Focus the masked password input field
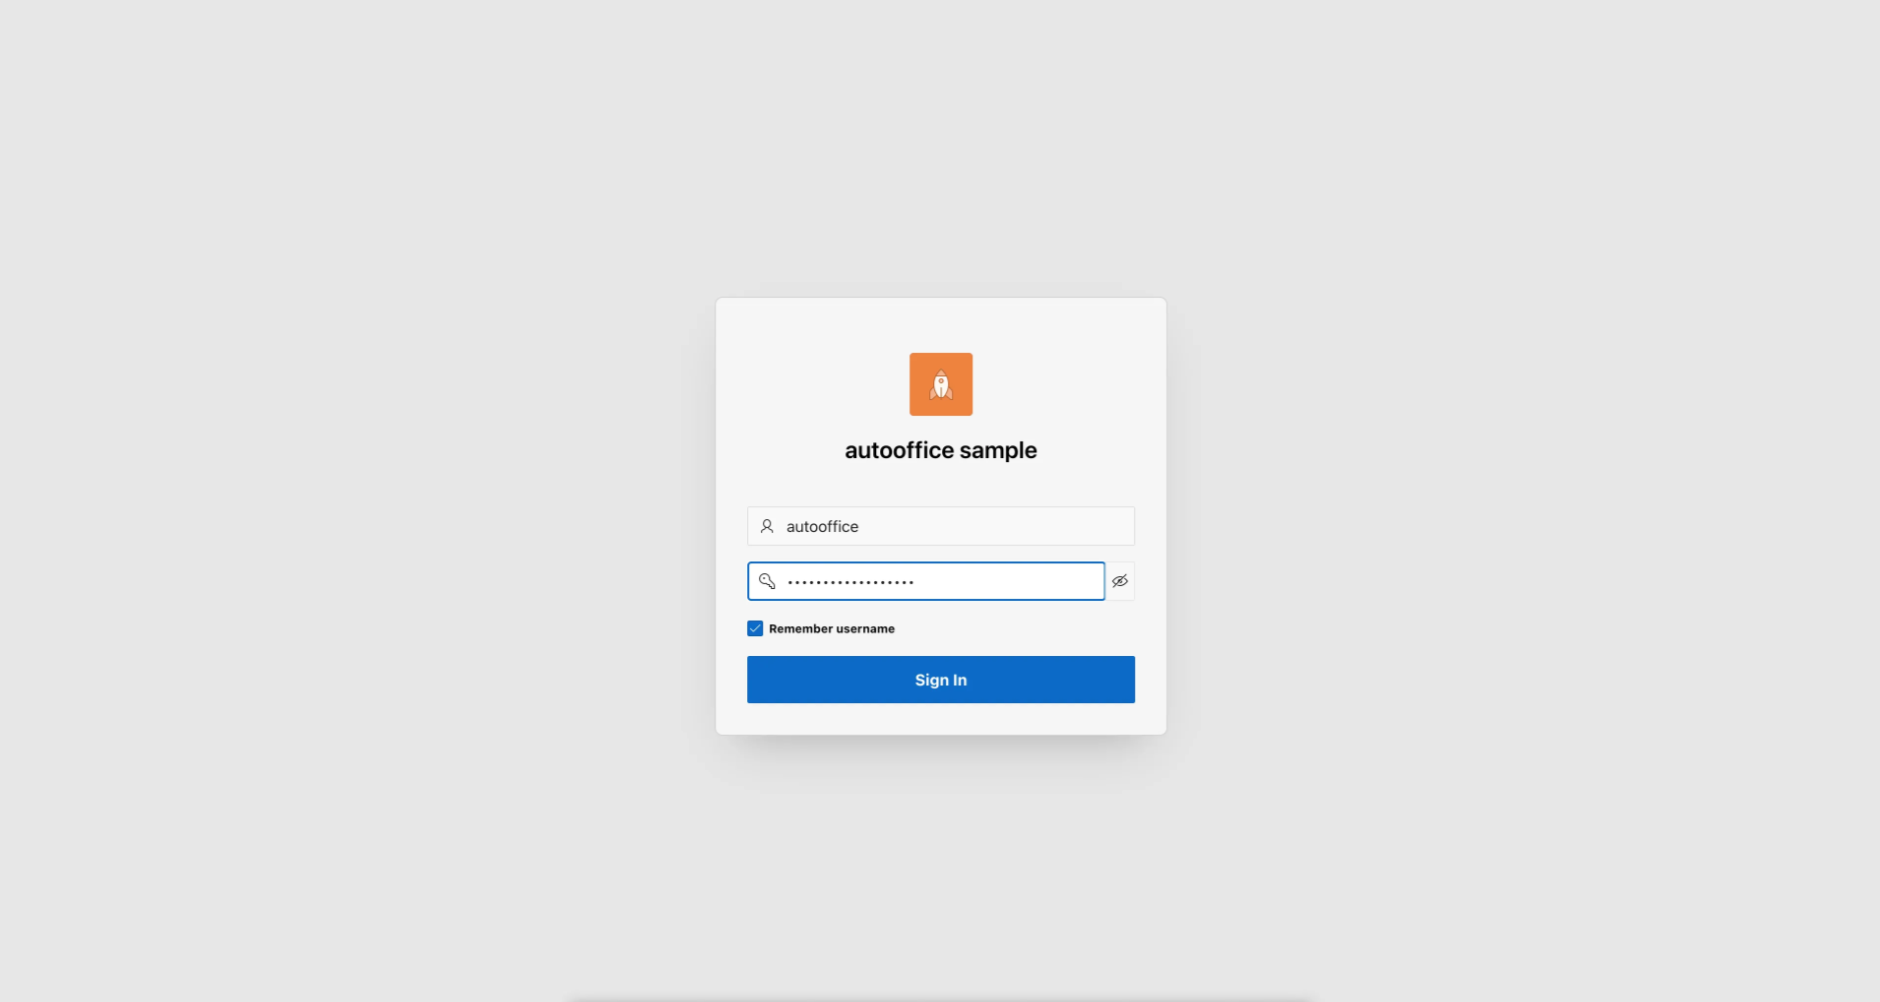Image resolution: width=1880 pixels, height=1002 pixels. point(926,581)
